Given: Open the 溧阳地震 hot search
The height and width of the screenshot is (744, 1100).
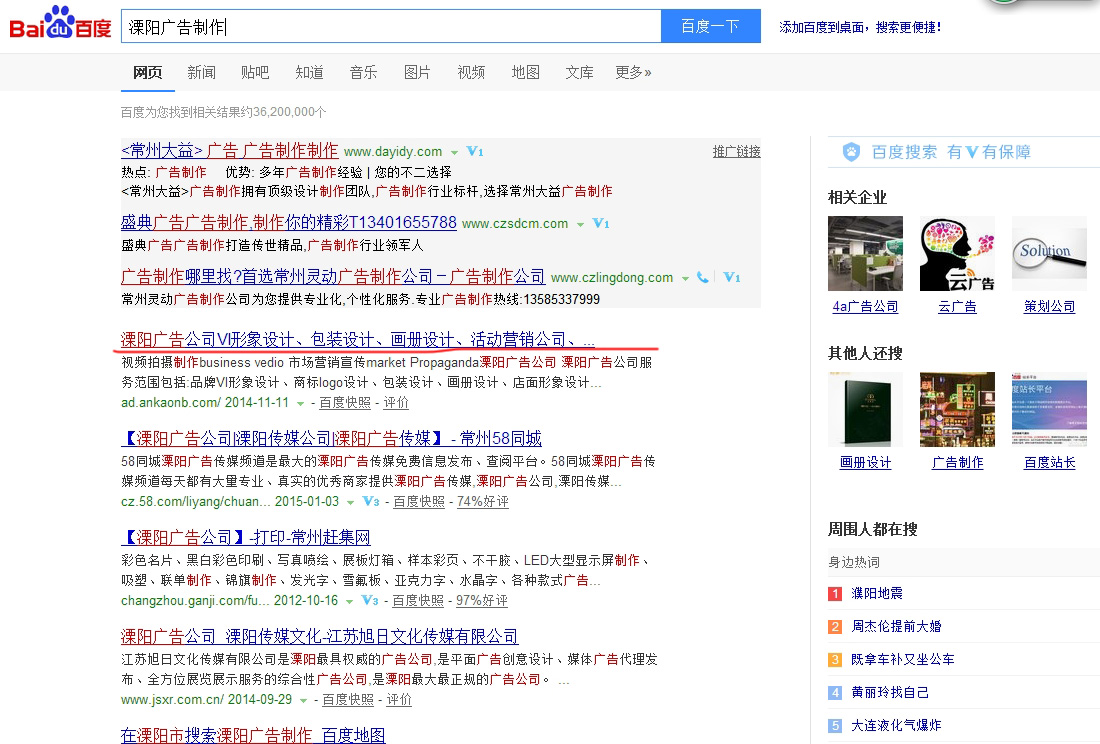Looking at the screenshot, I should click(877, 593).
